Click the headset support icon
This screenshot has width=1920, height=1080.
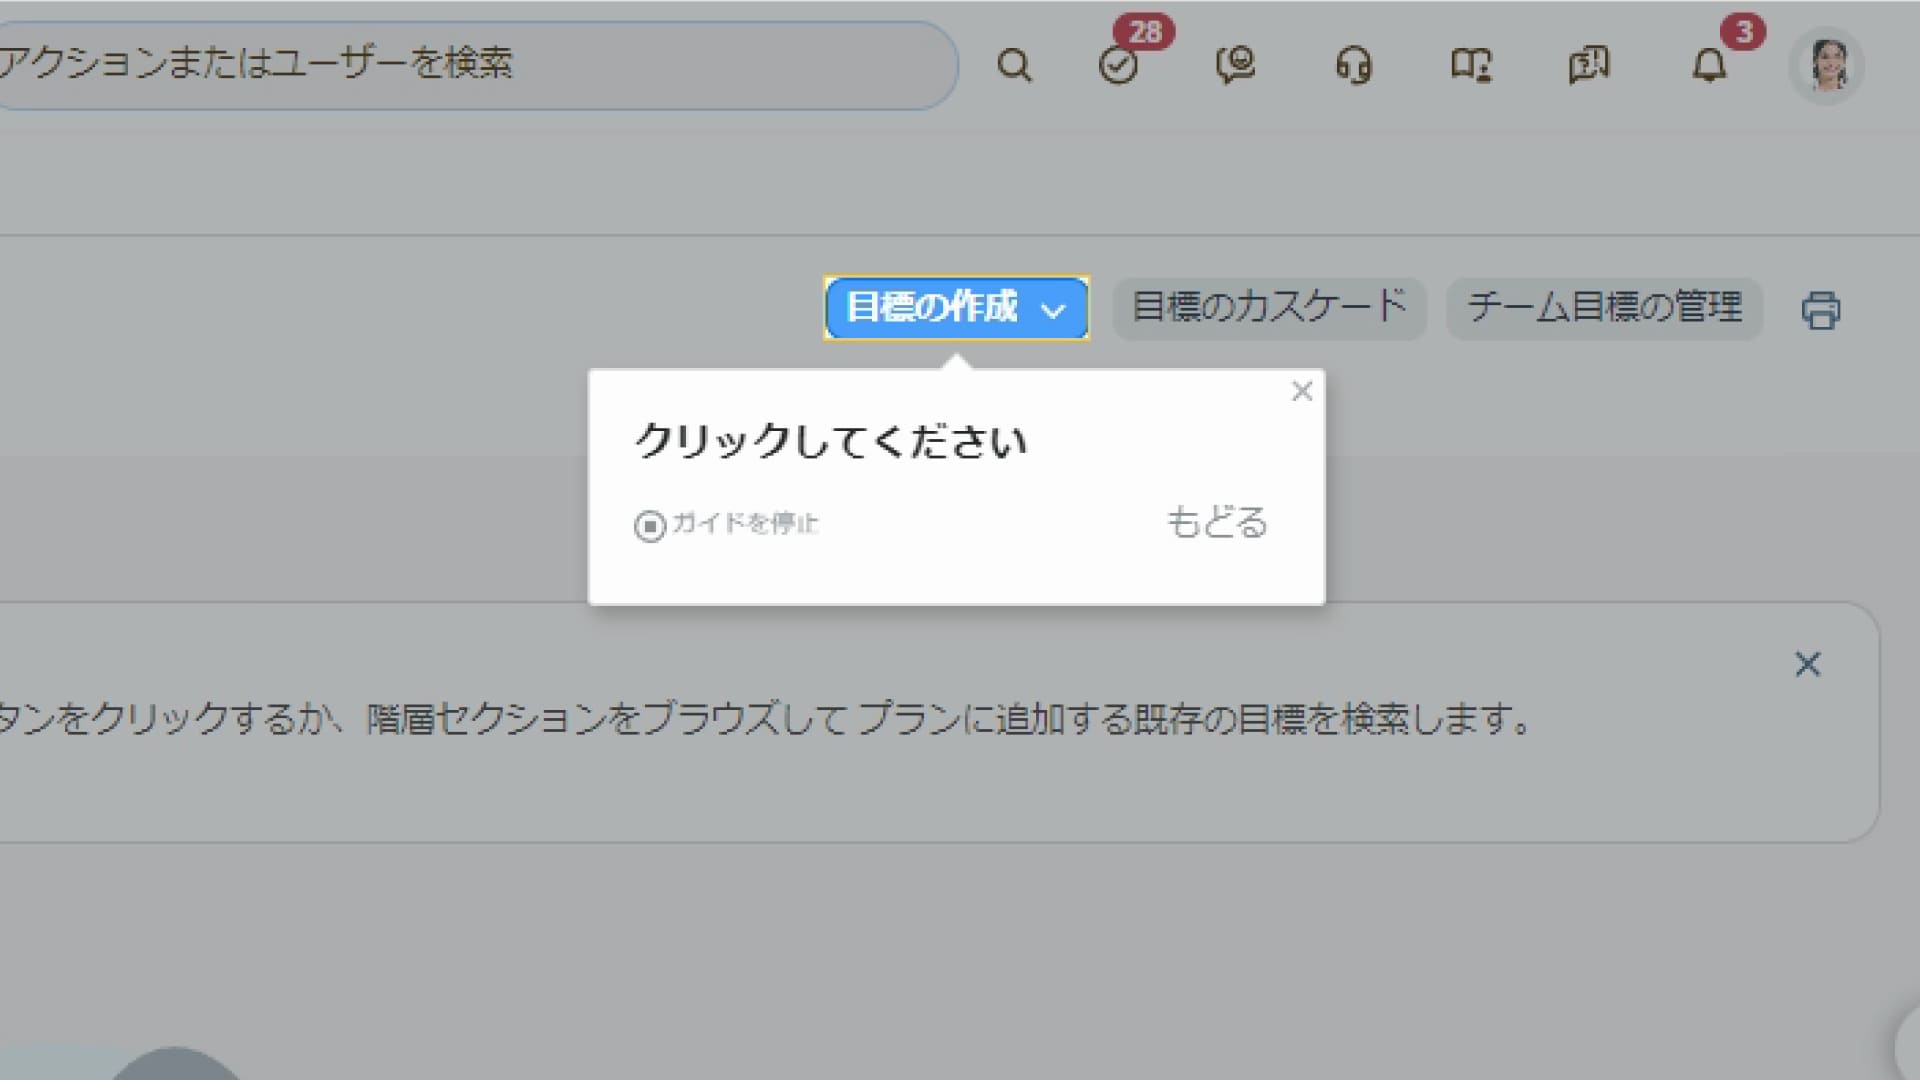coord(1353,66)
